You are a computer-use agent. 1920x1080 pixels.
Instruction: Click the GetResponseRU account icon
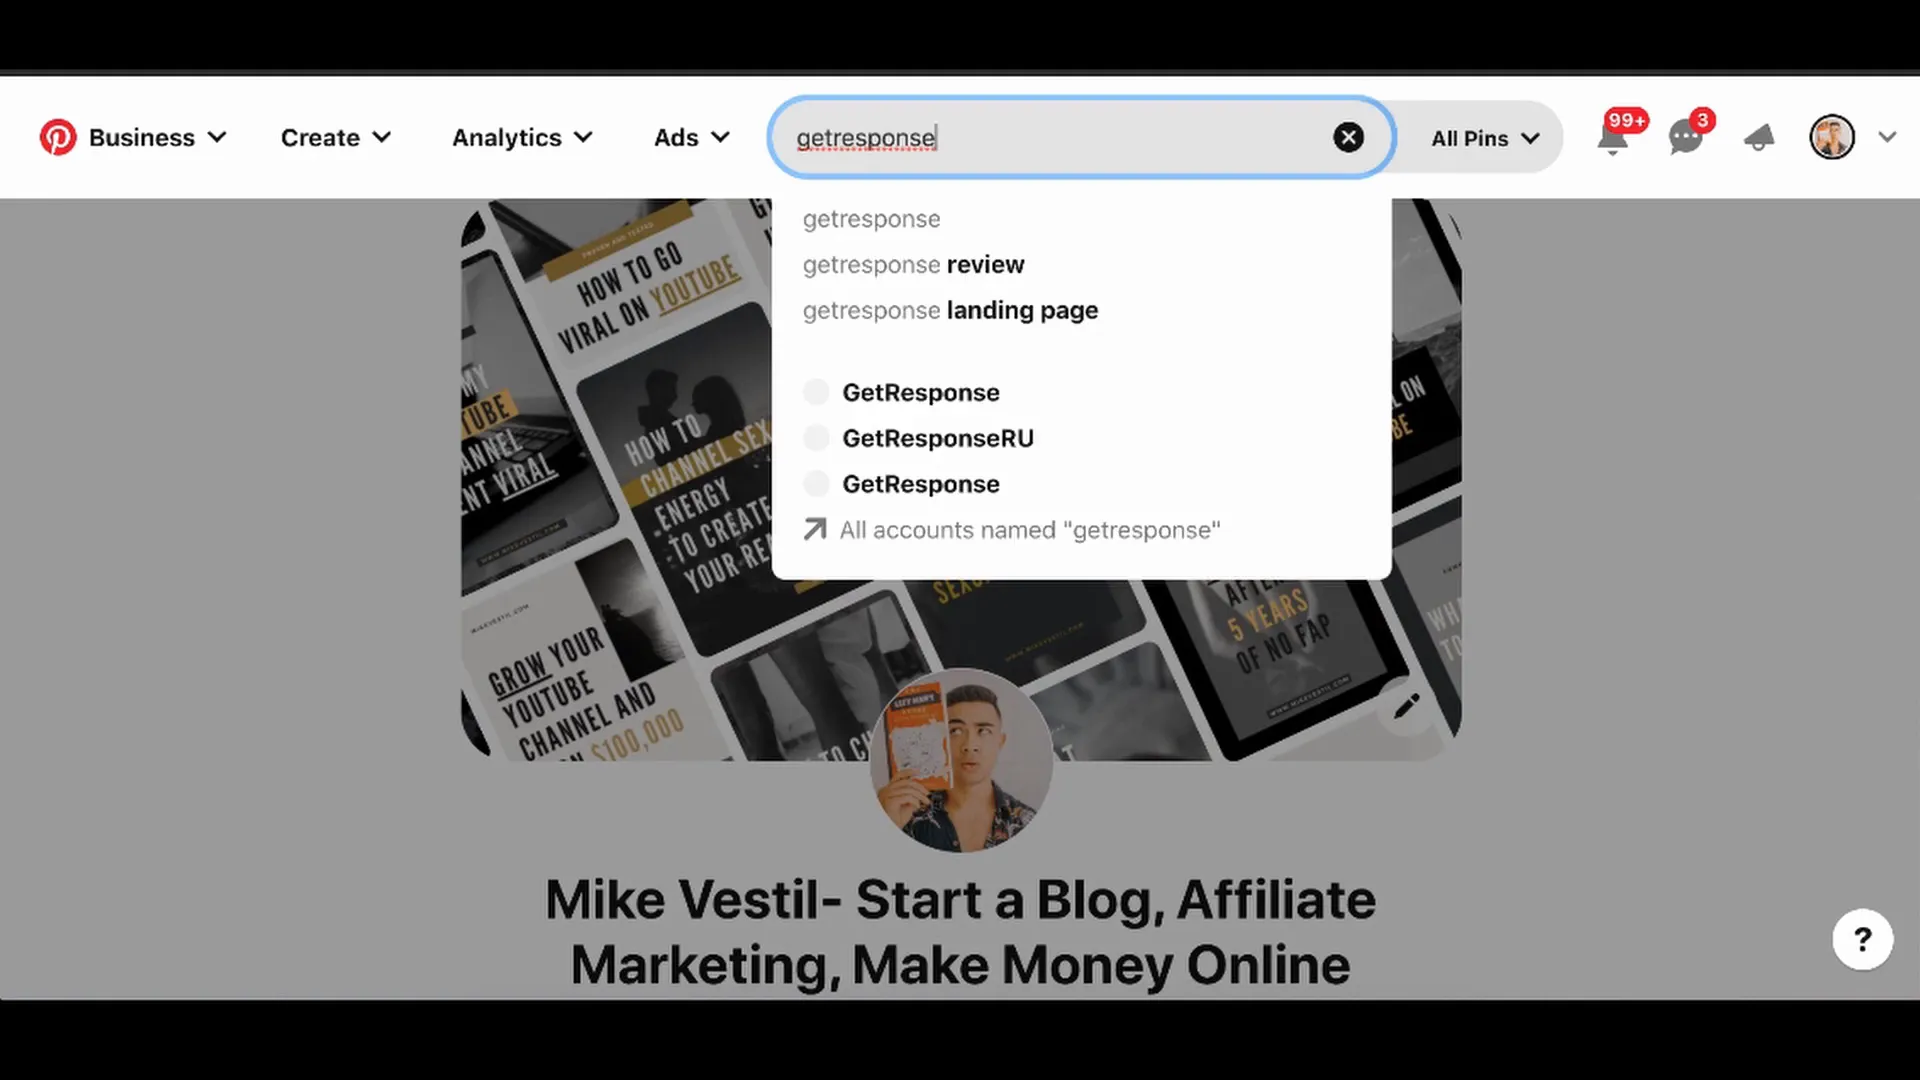click(815, 436)
